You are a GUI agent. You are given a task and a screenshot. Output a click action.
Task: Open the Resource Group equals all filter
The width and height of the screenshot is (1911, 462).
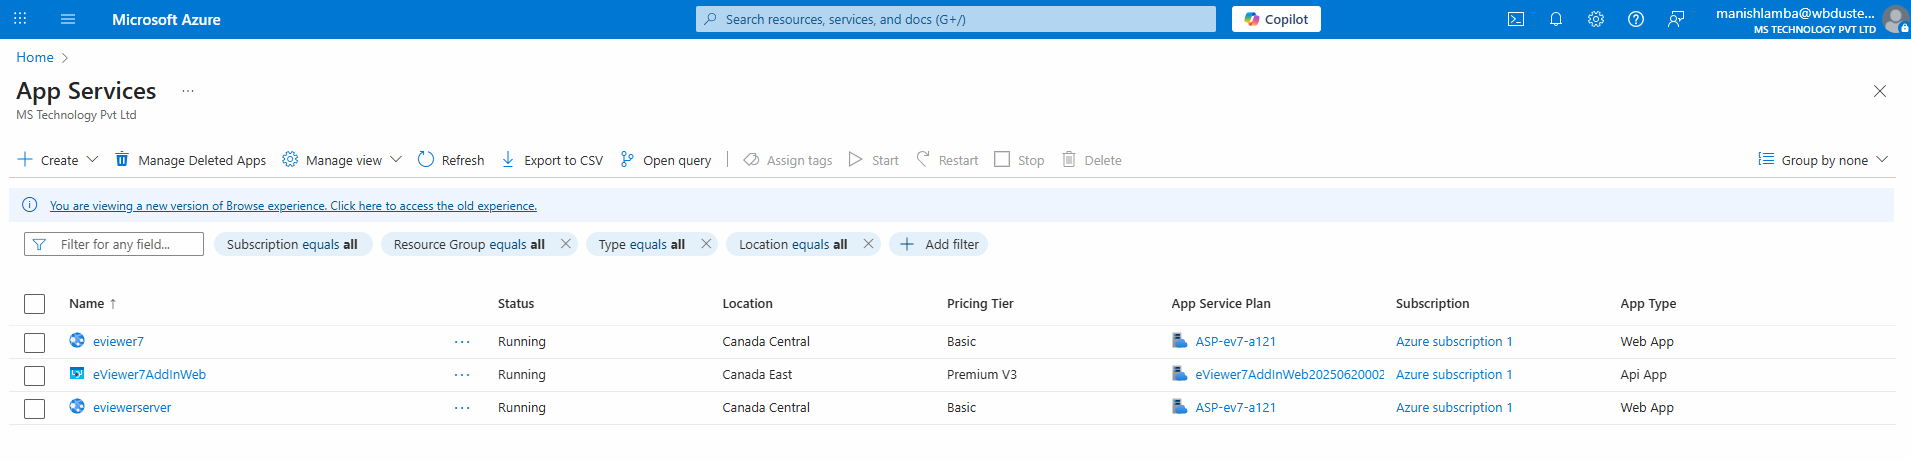469,244
